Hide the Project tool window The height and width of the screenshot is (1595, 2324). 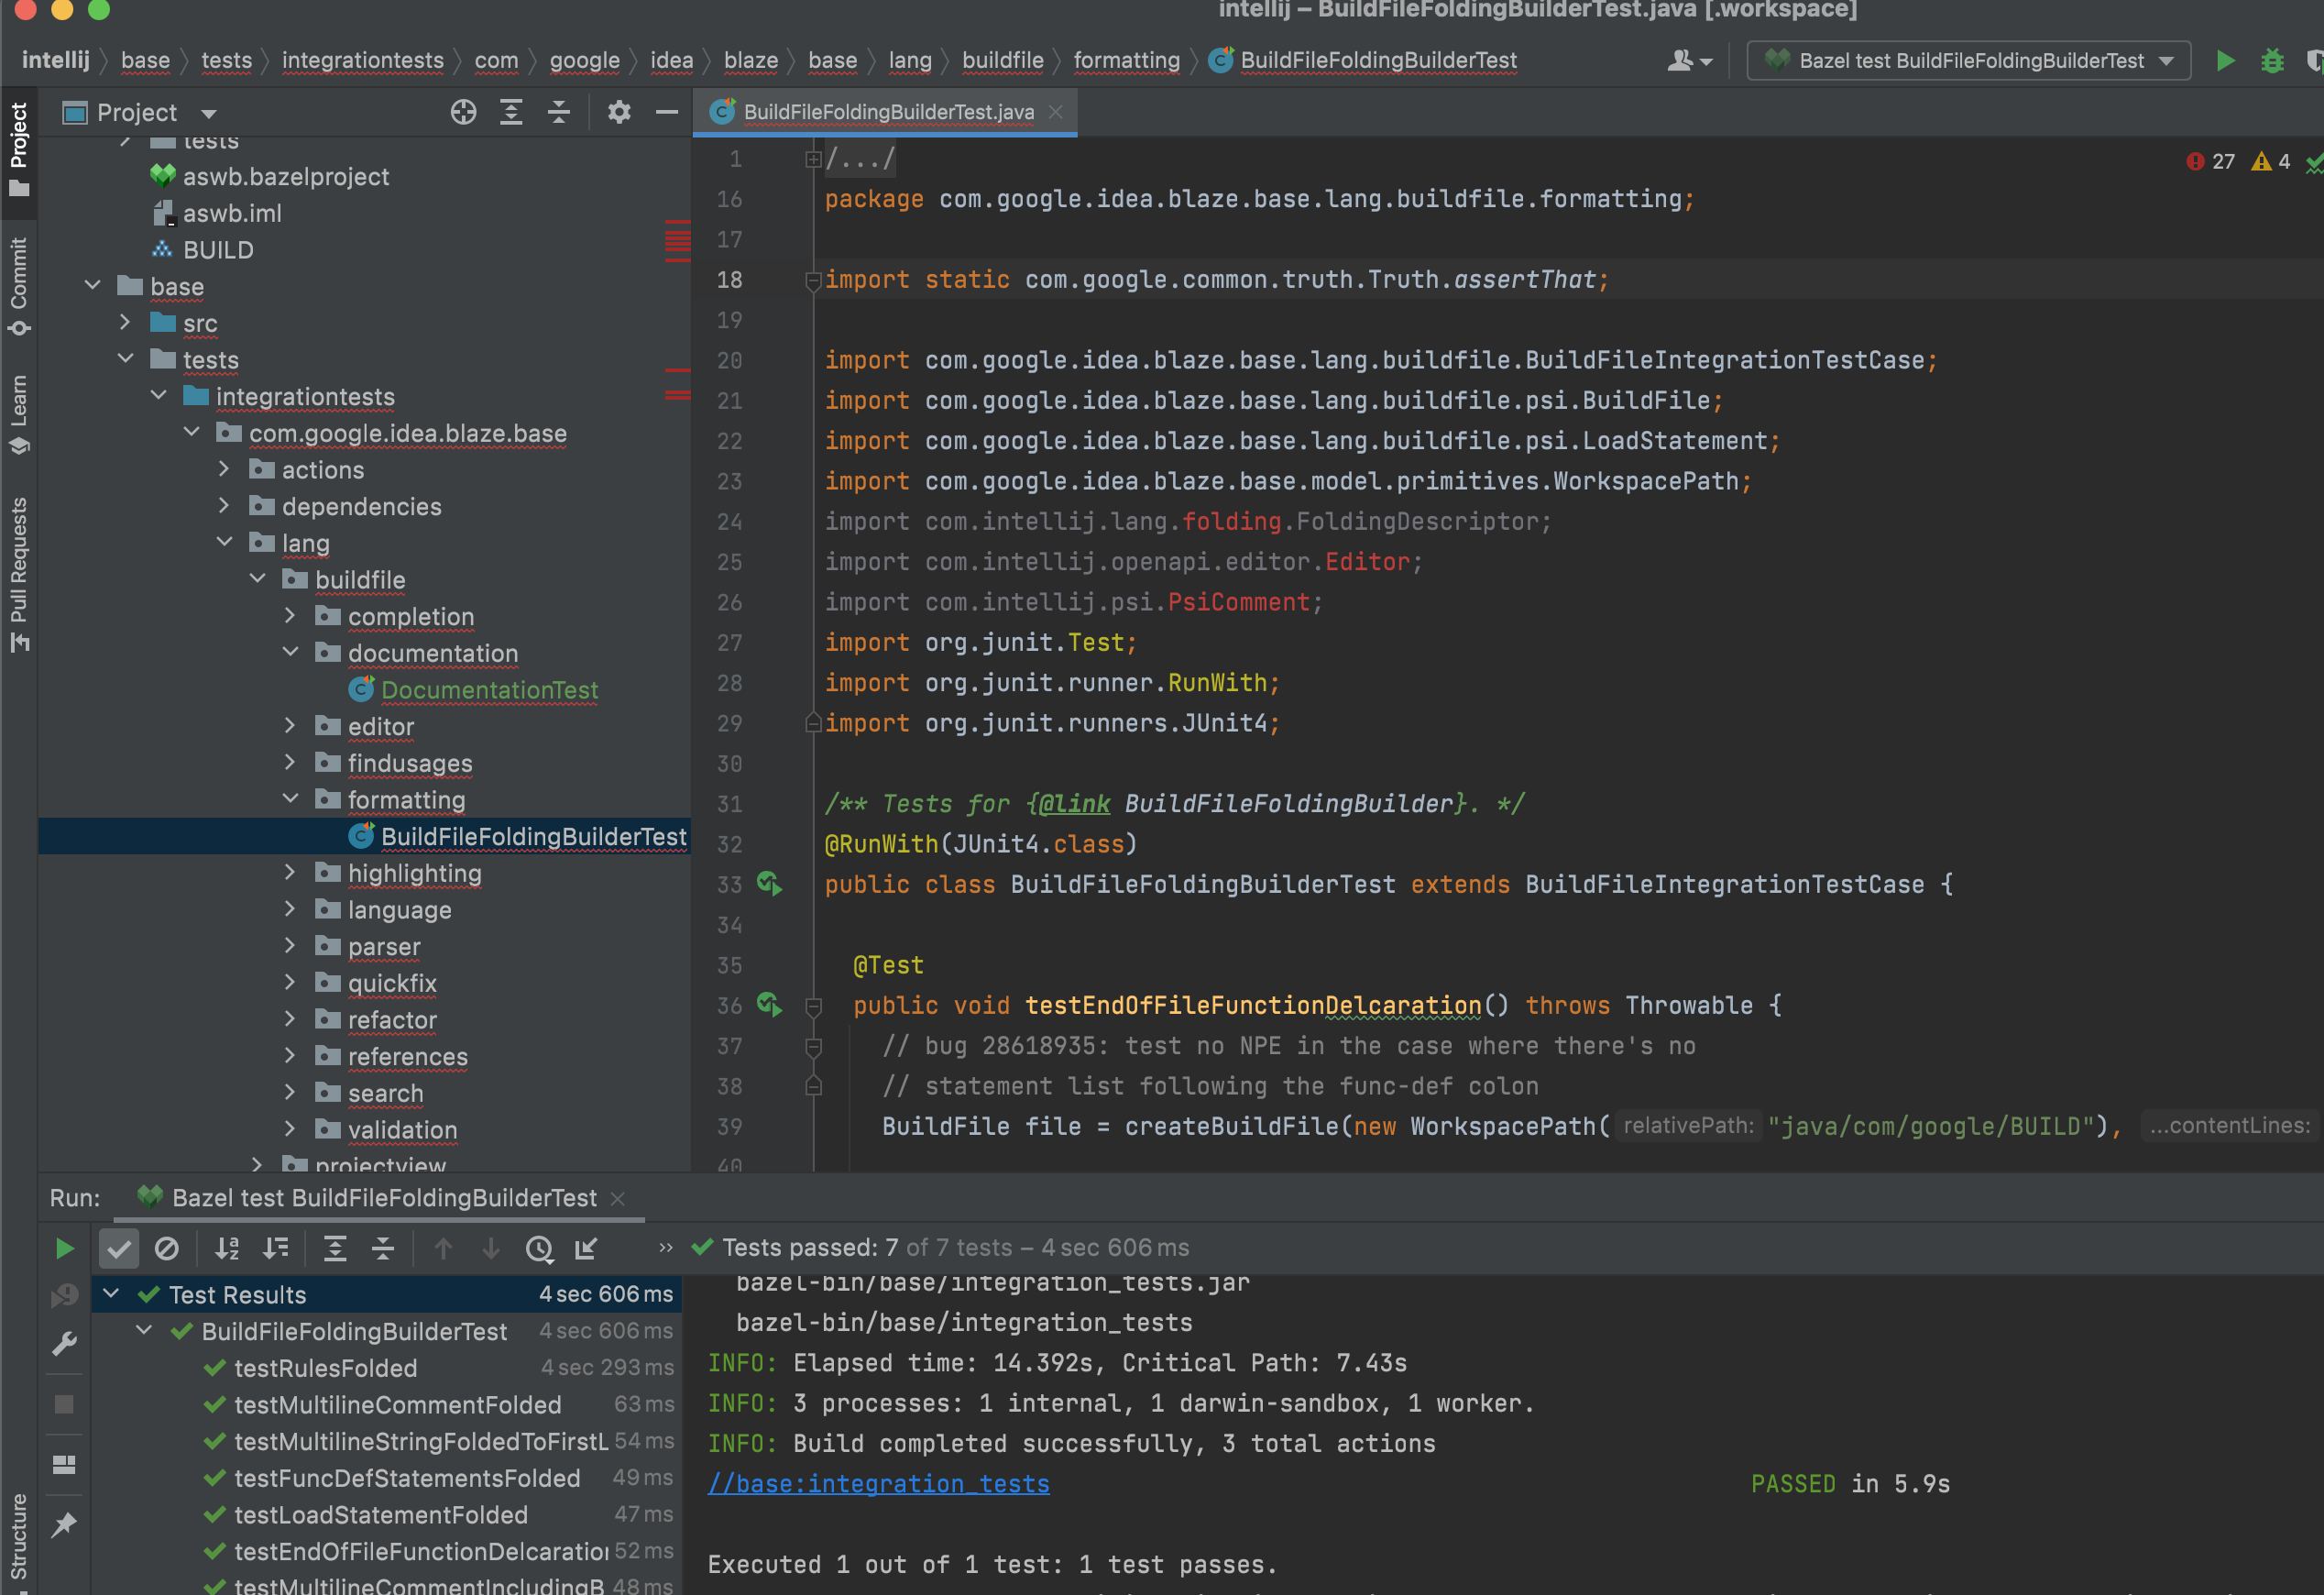(x=666, y=112)
